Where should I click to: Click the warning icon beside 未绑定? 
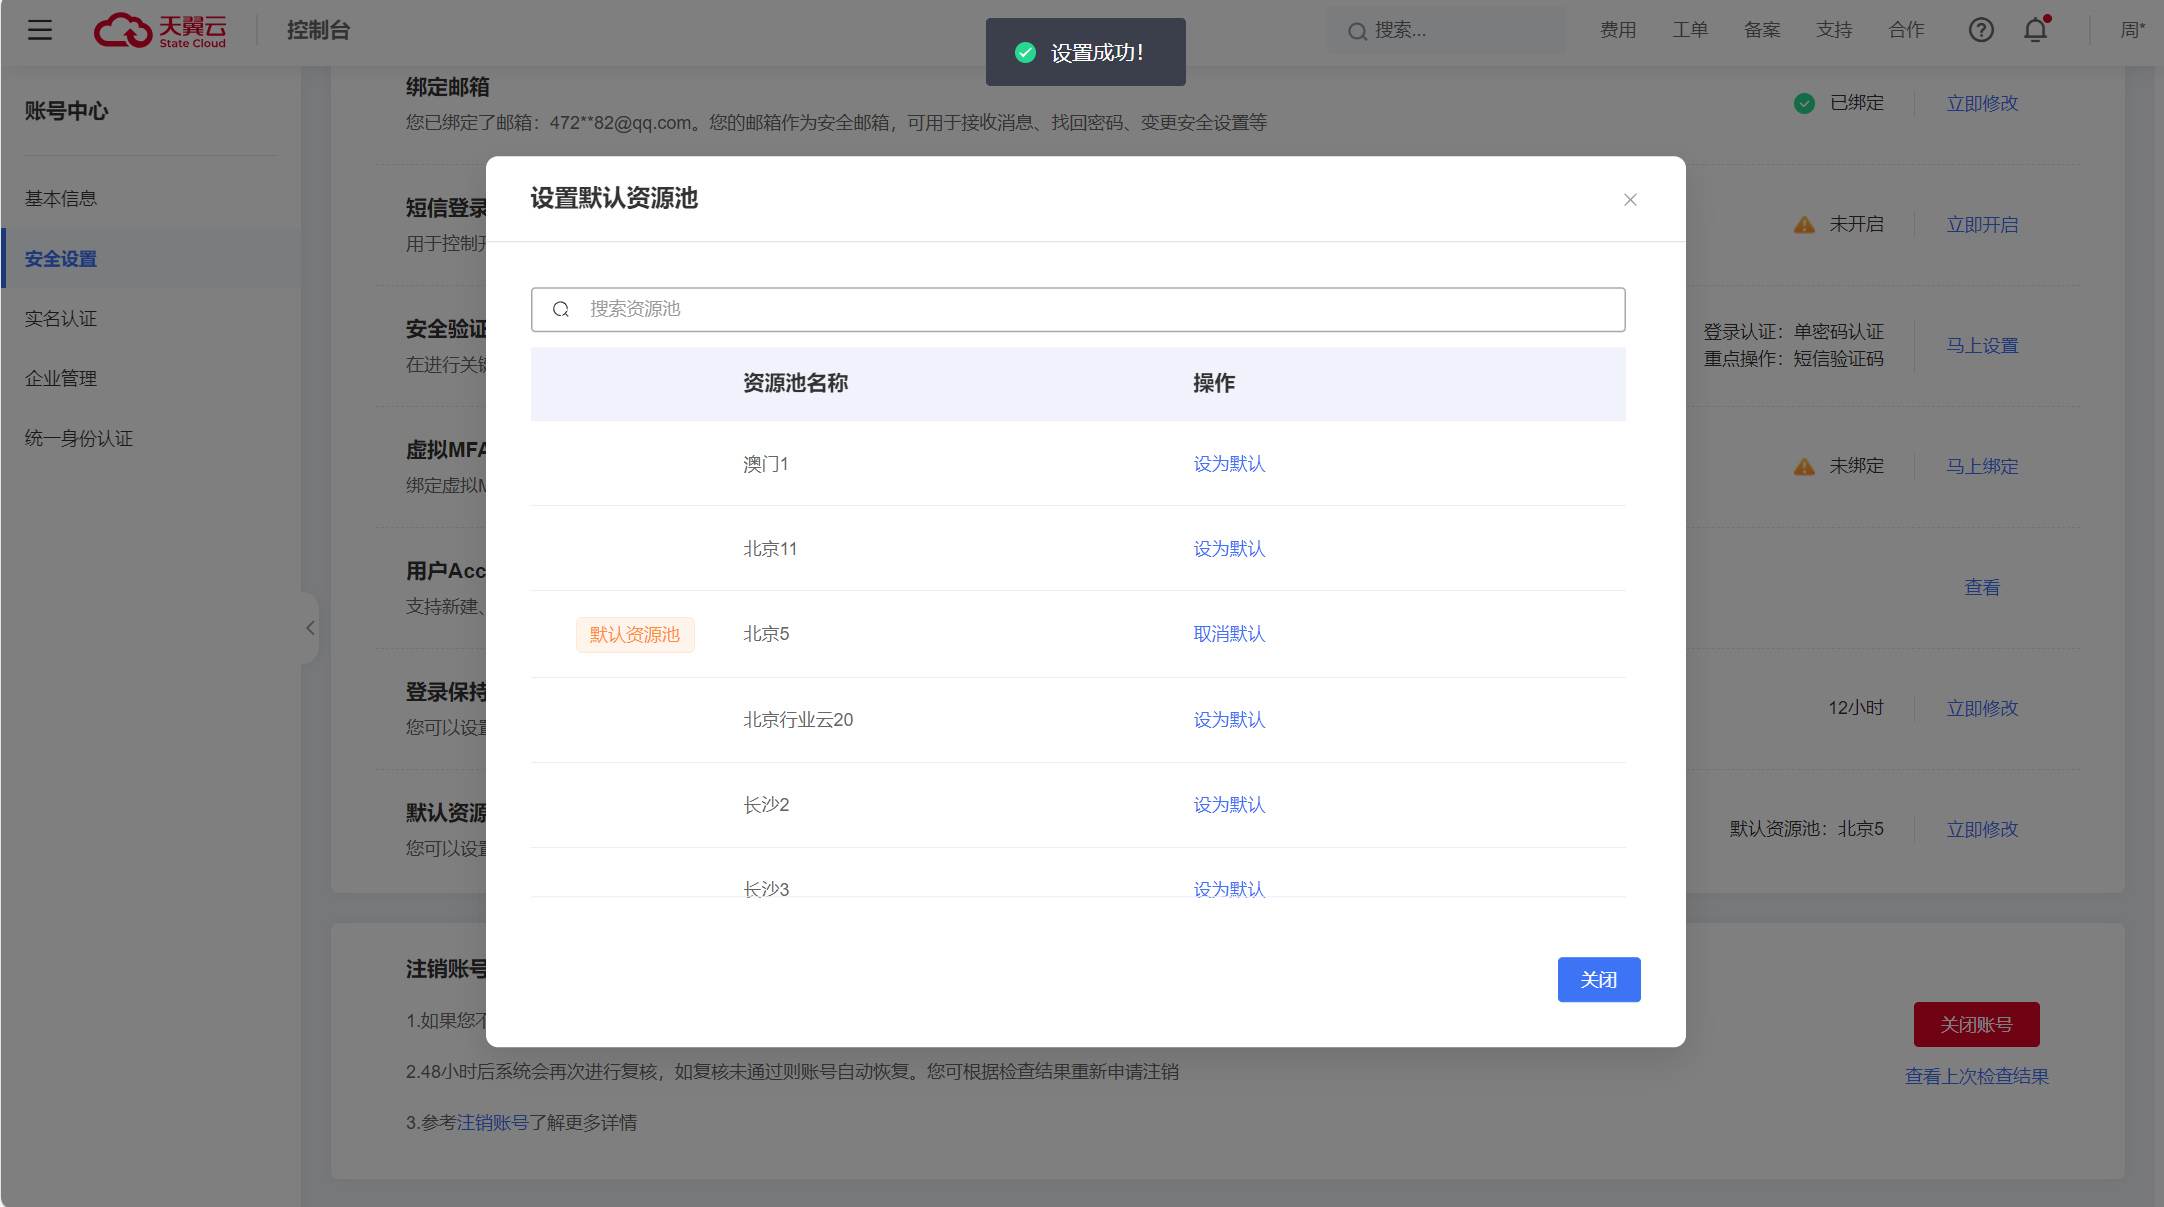[x=1804, y=466]
